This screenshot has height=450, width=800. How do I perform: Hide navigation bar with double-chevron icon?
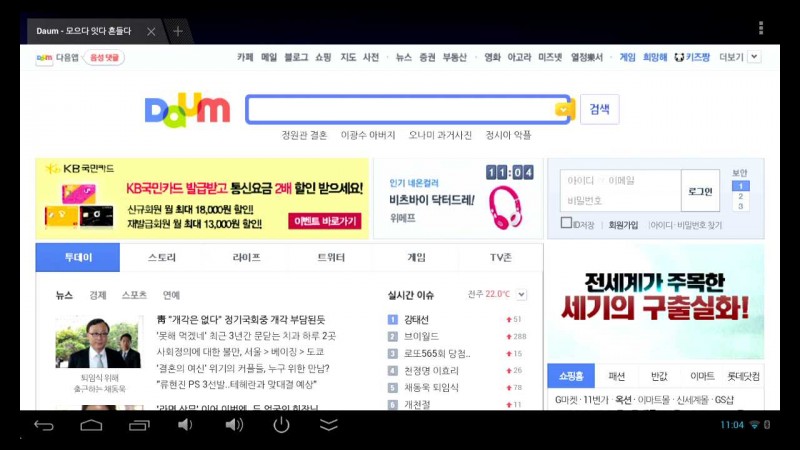pos(329,424)
